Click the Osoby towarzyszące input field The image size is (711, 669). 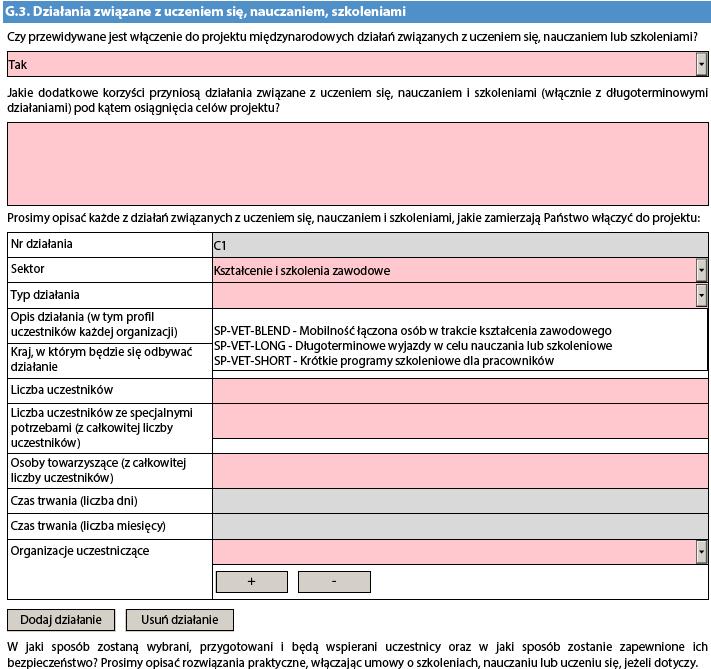(x=460, y=471)
